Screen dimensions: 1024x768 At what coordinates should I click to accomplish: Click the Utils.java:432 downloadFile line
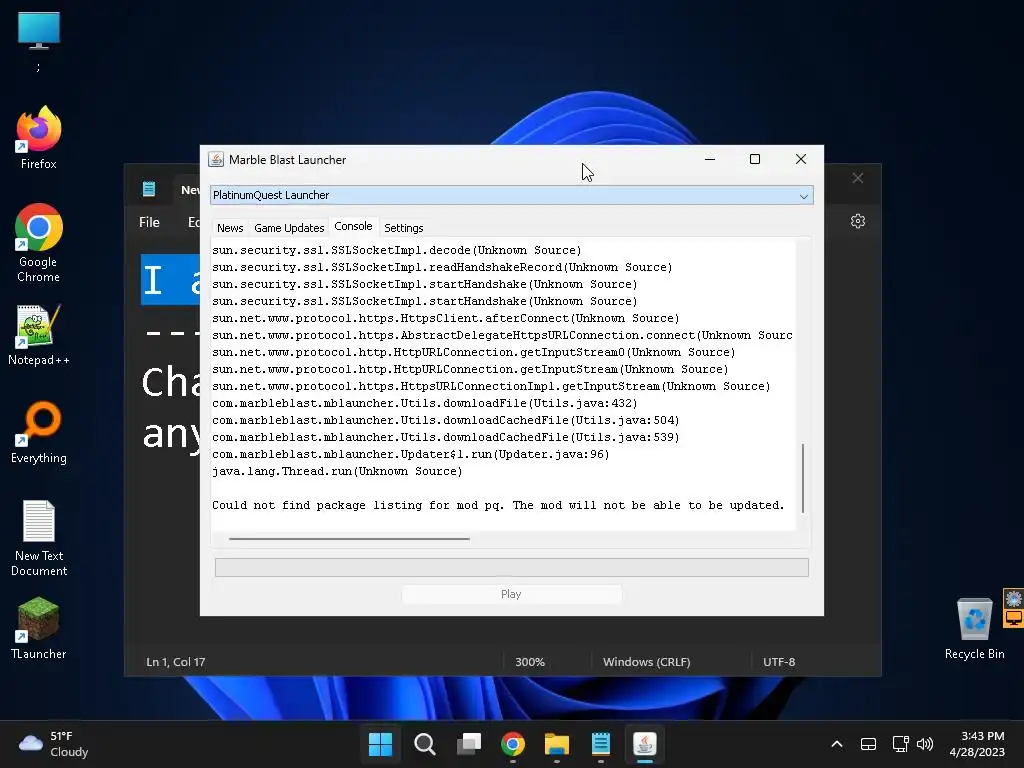click(x=424, y=404)
